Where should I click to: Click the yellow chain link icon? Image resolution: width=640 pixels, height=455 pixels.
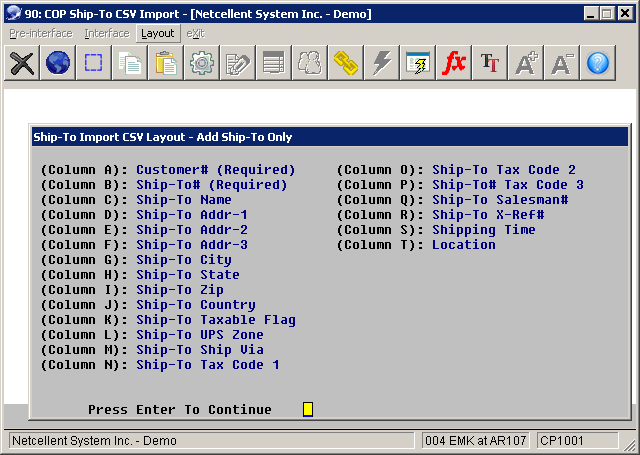click(346, 63)
